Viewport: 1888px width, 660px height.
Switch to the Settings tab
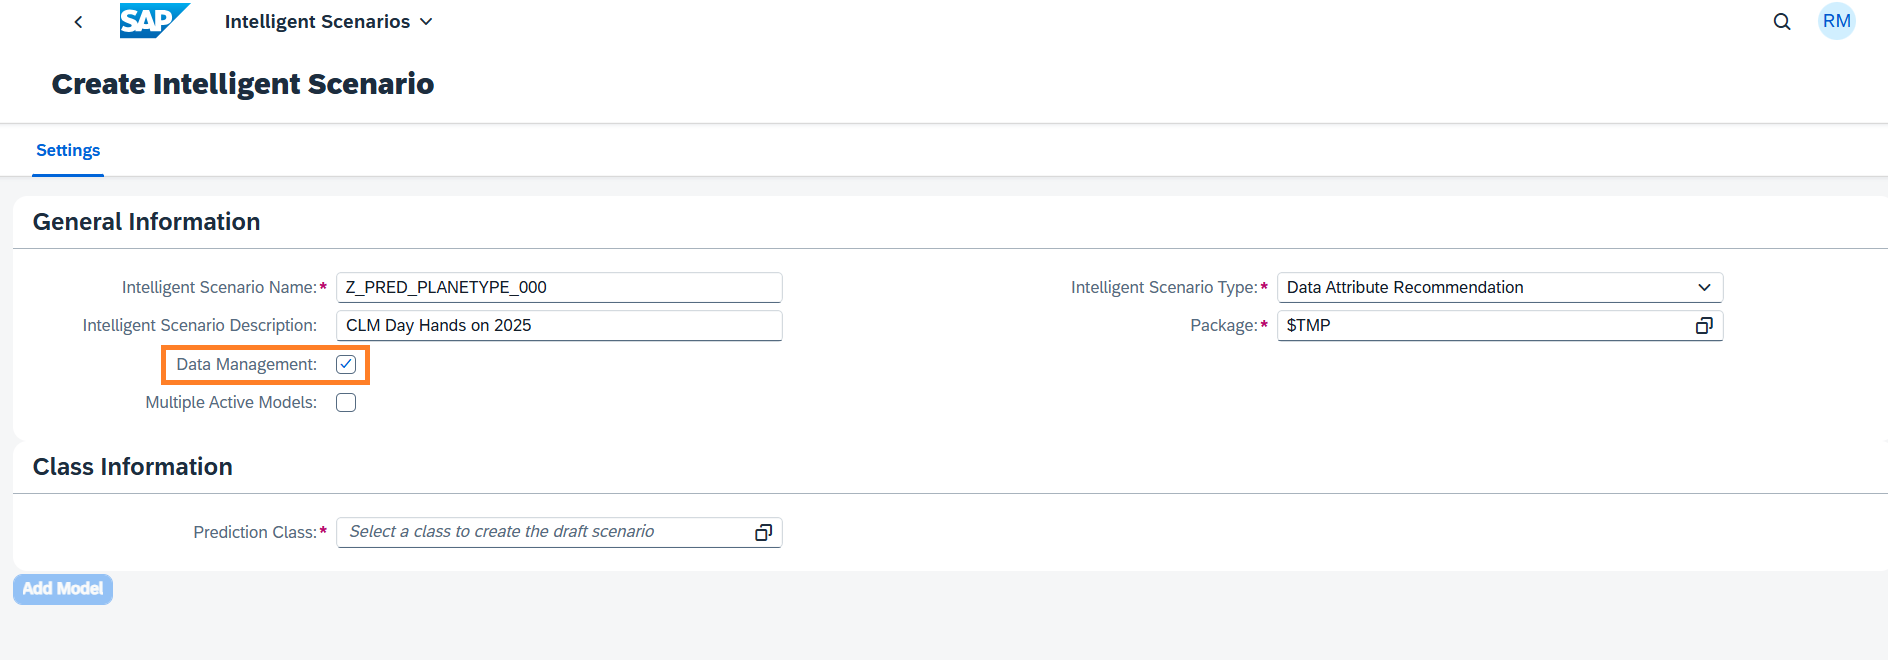click(68, 151)
